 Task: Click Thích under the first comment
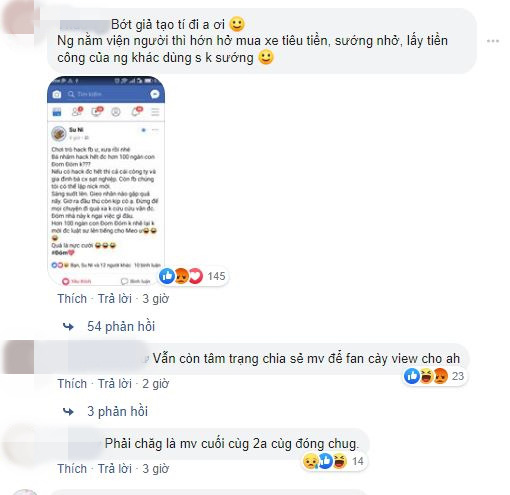click(x=72, y=299)
